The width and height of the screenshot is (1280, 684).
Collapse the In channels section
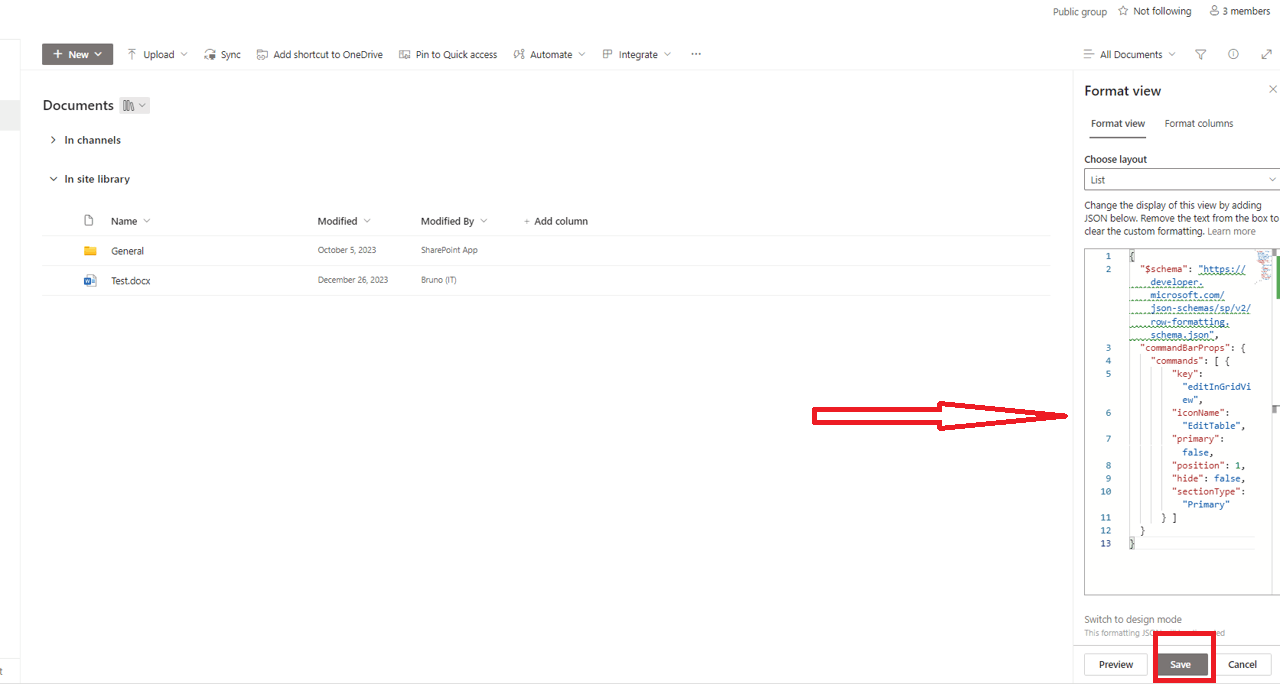(x=53, y=140)
